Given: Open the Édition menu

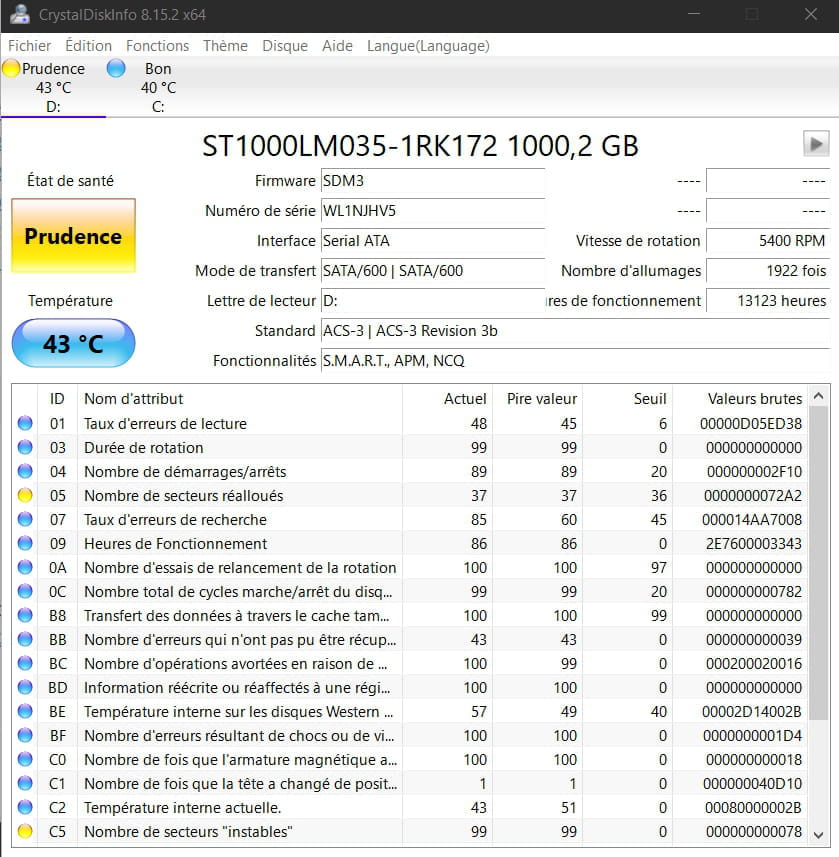Looking at the screenshot, I should (x=89, y=46).
